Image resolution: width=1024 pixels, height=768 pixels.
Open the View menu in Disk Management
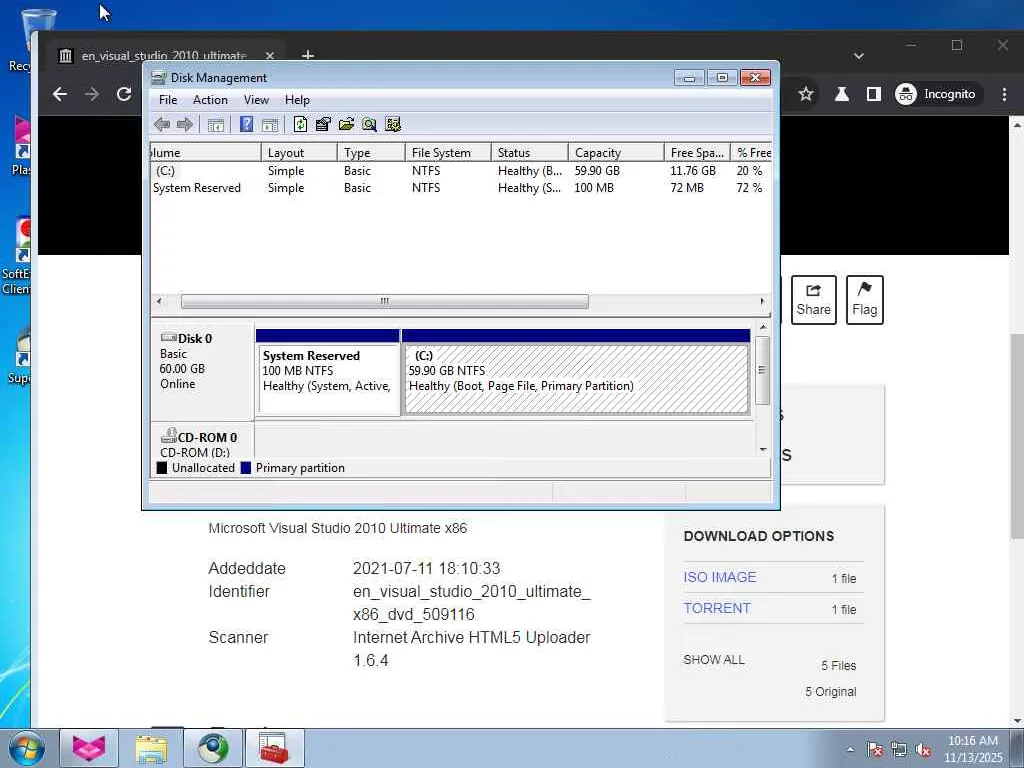tap(256, 100)
